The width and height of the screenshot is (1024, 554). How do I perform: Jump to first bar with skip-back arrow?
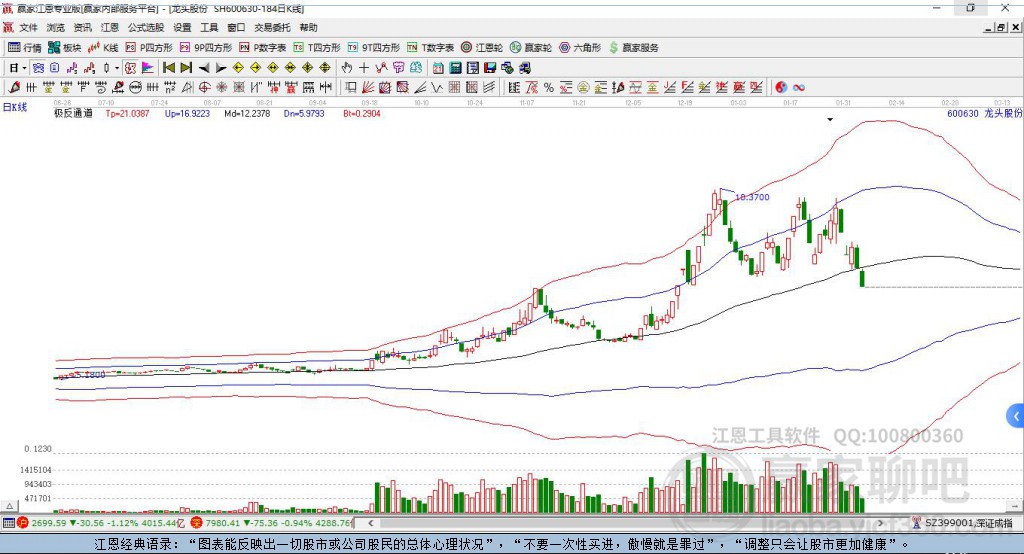(168, 68)
